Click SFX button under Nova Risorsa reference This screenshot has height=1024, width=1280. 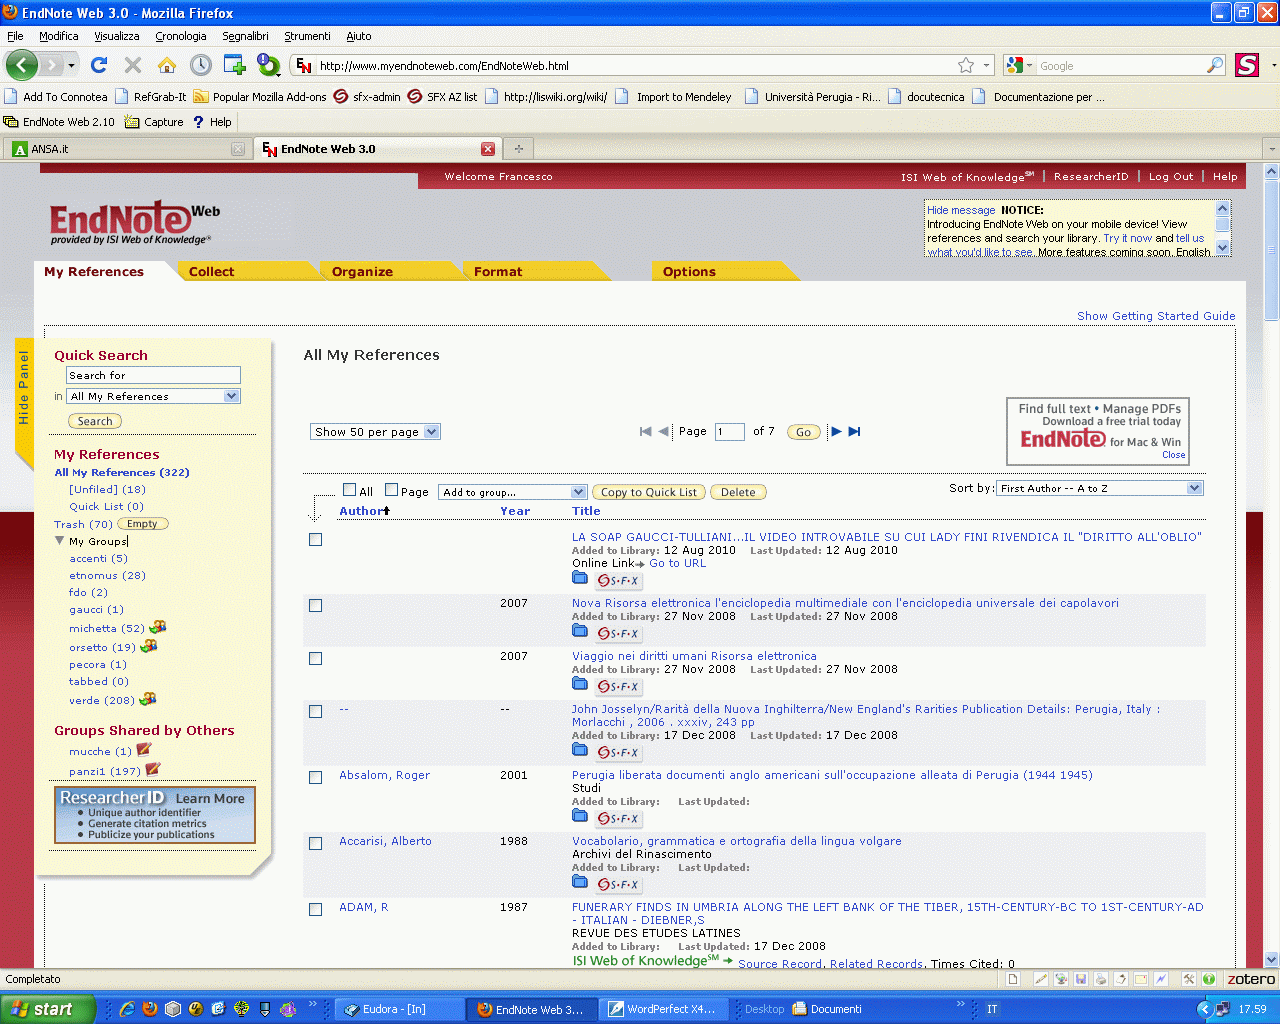tap(618, 634)
